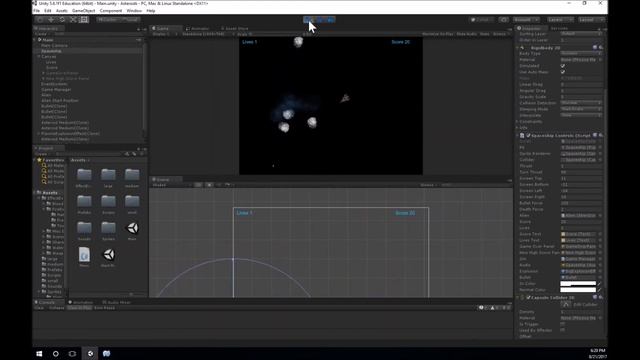The width and height of the screenshot is (640, 360).
Task: Click the Local handle rotation button
Action: click(x=131, y=19)
